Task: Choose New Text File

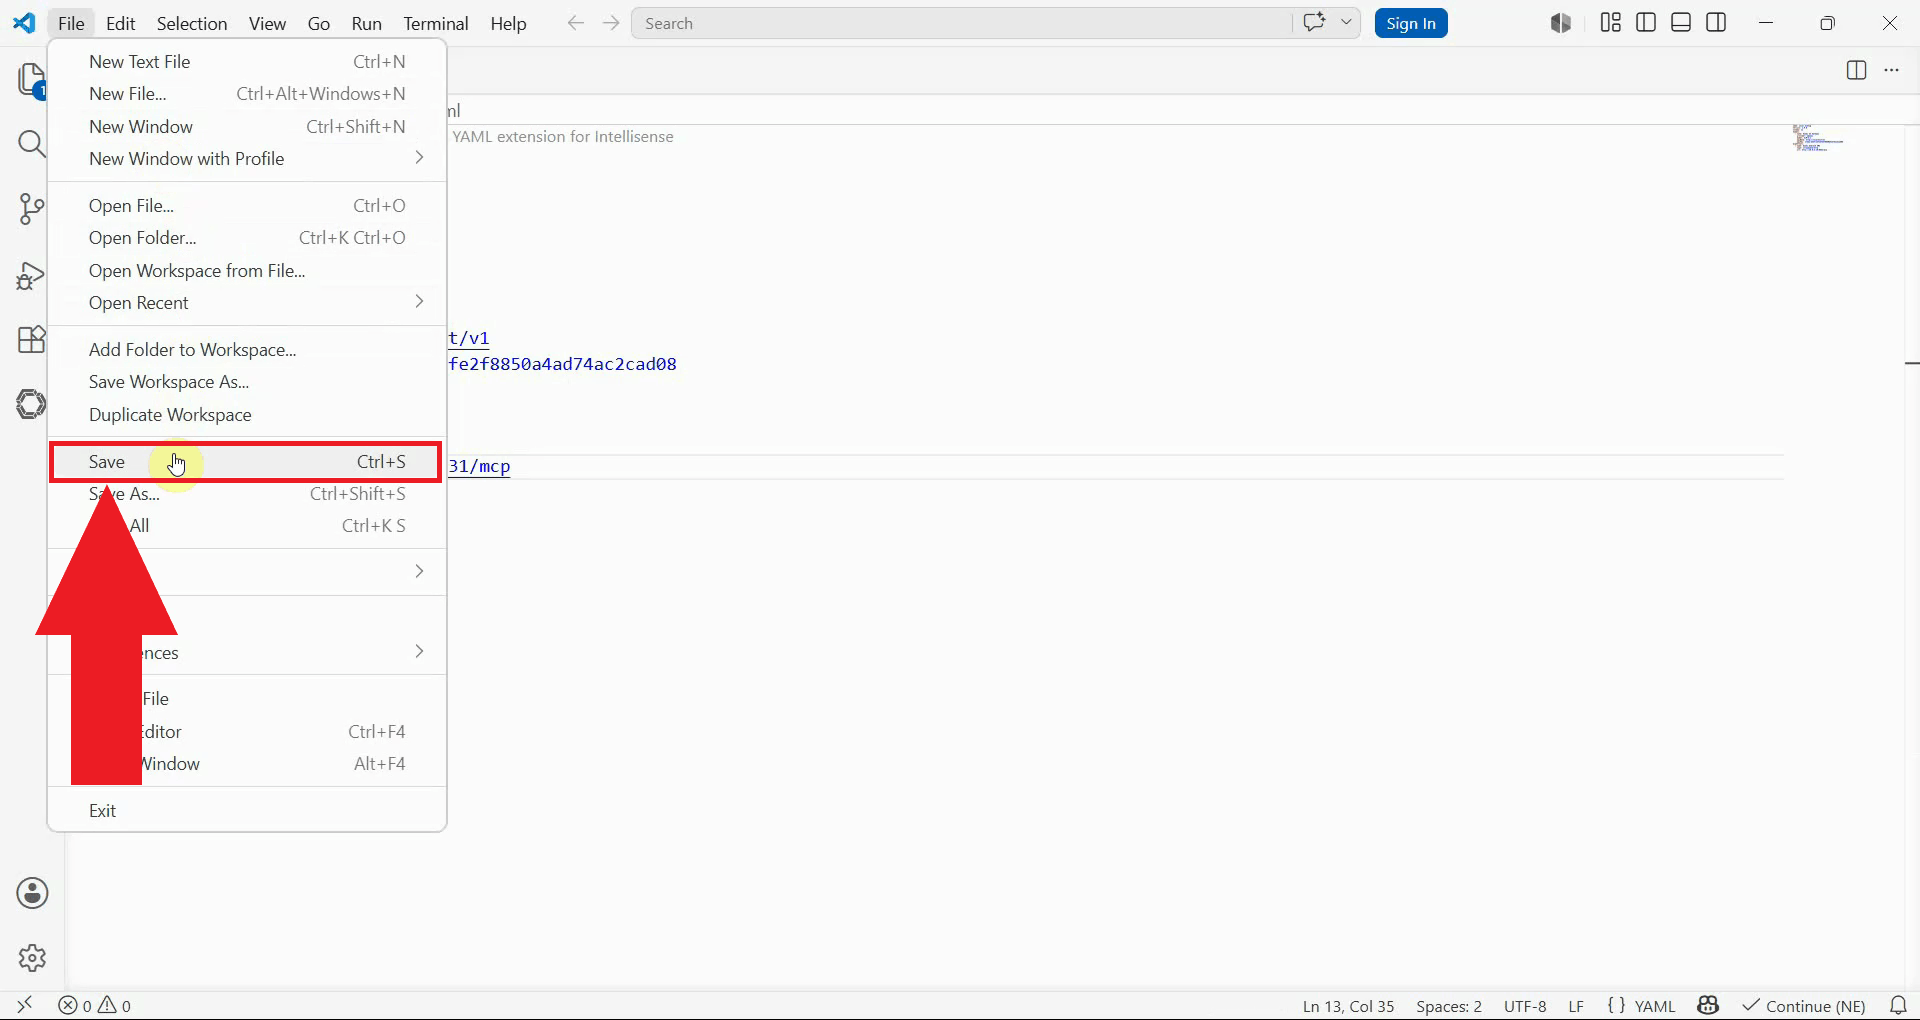Action: point(247,61)
